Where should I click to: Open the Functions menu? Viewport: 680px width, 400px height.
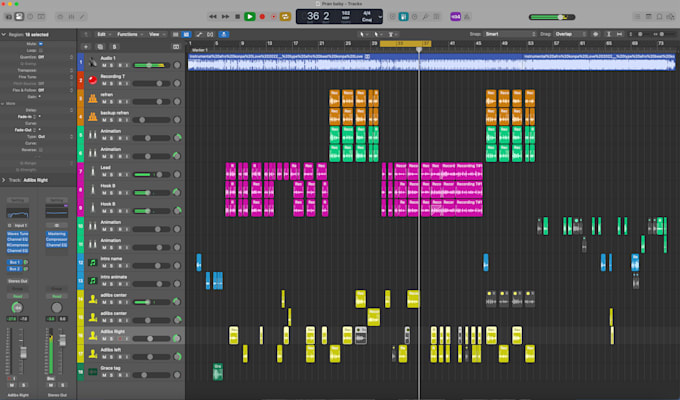(x=129, y=34)
